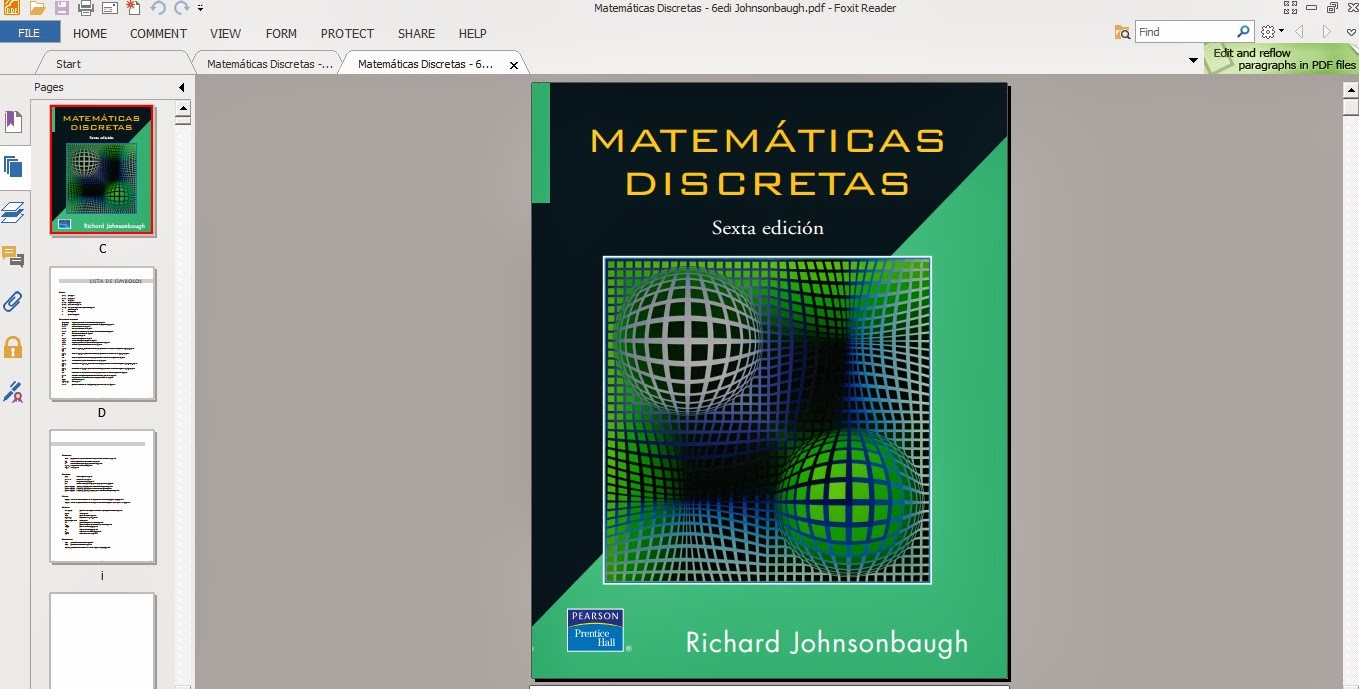Click the document view scroll up arrow

[x=1350, y=89]
